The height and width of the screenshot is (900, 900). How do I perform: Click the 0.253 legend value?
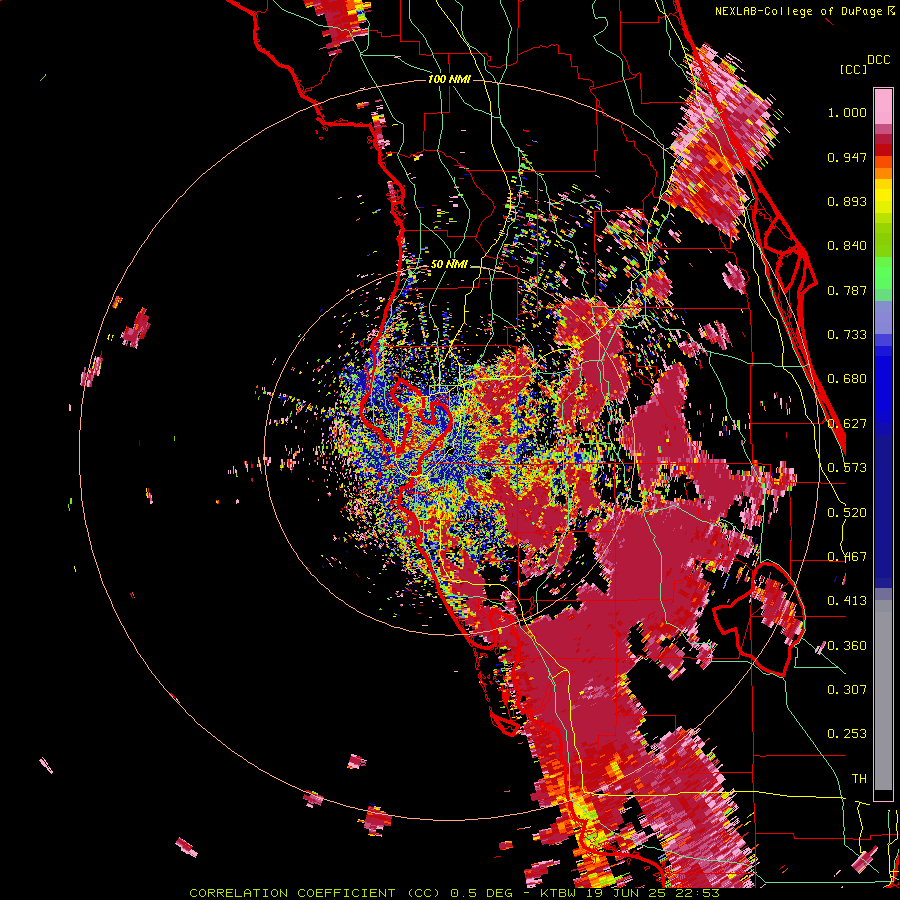847,734
